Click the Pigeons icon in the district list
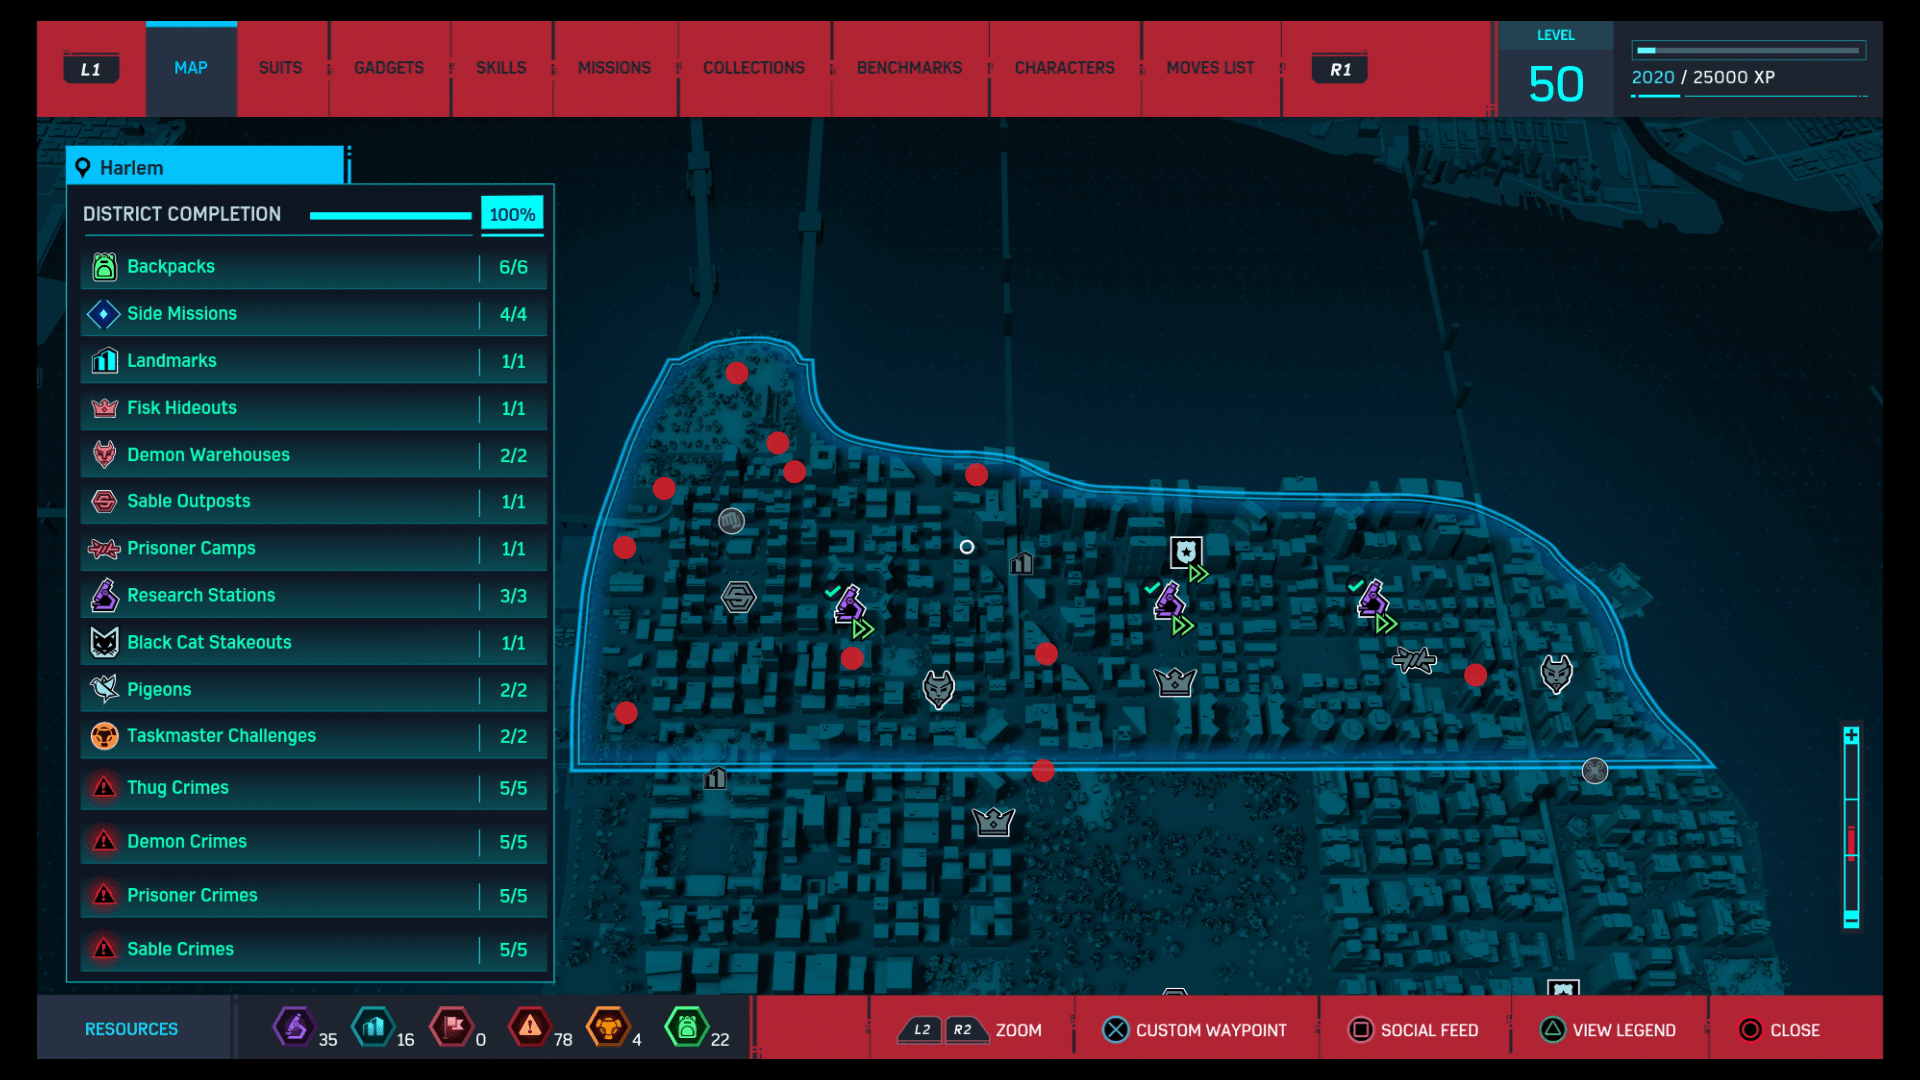Screen dimensions: 1920x1080 tap(103, 689)
